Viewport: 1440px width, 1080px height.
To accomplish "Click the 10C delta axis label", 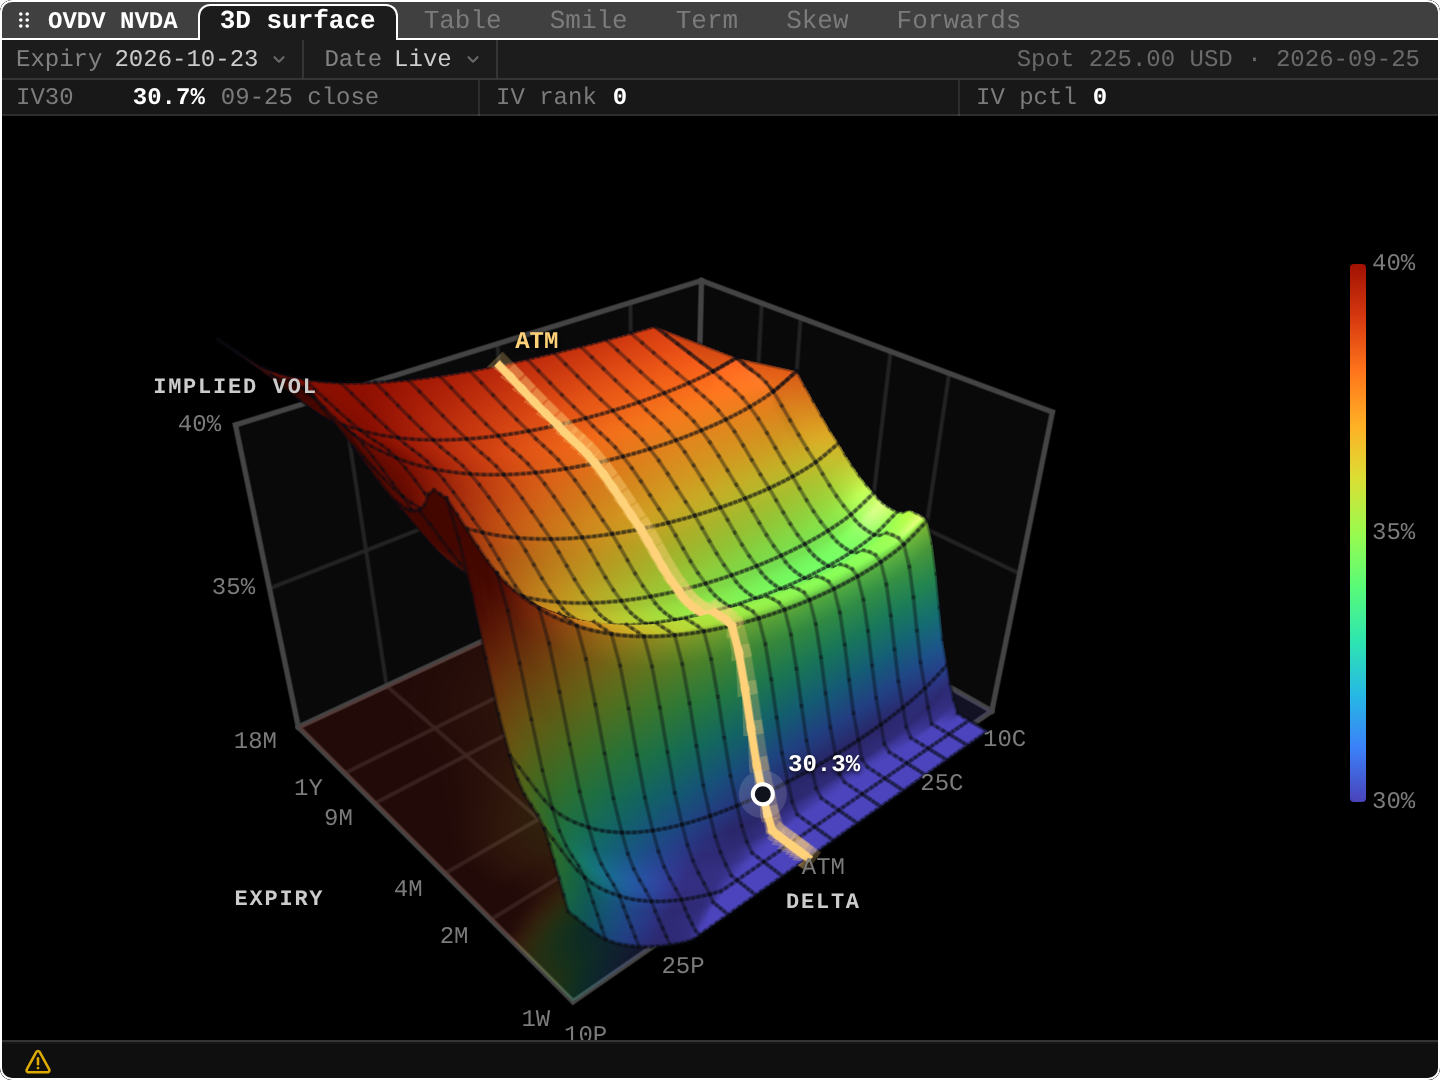I will pyautogui.click(x=1004, y=738).
